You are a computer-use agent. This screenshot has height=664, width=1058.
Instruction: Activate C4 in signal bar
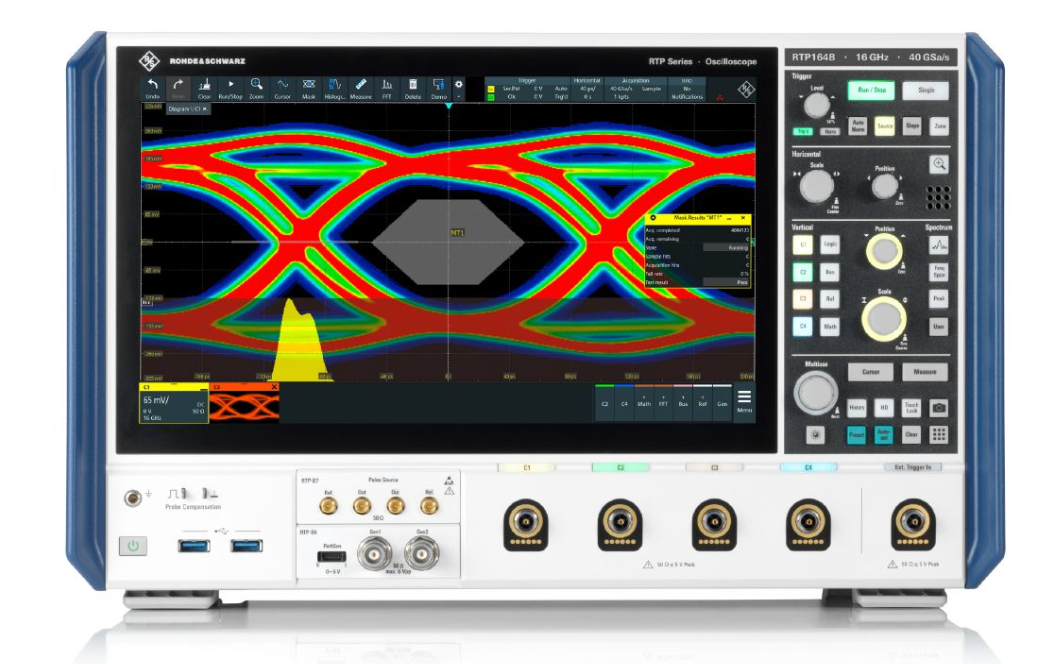[x=624, y=402]
